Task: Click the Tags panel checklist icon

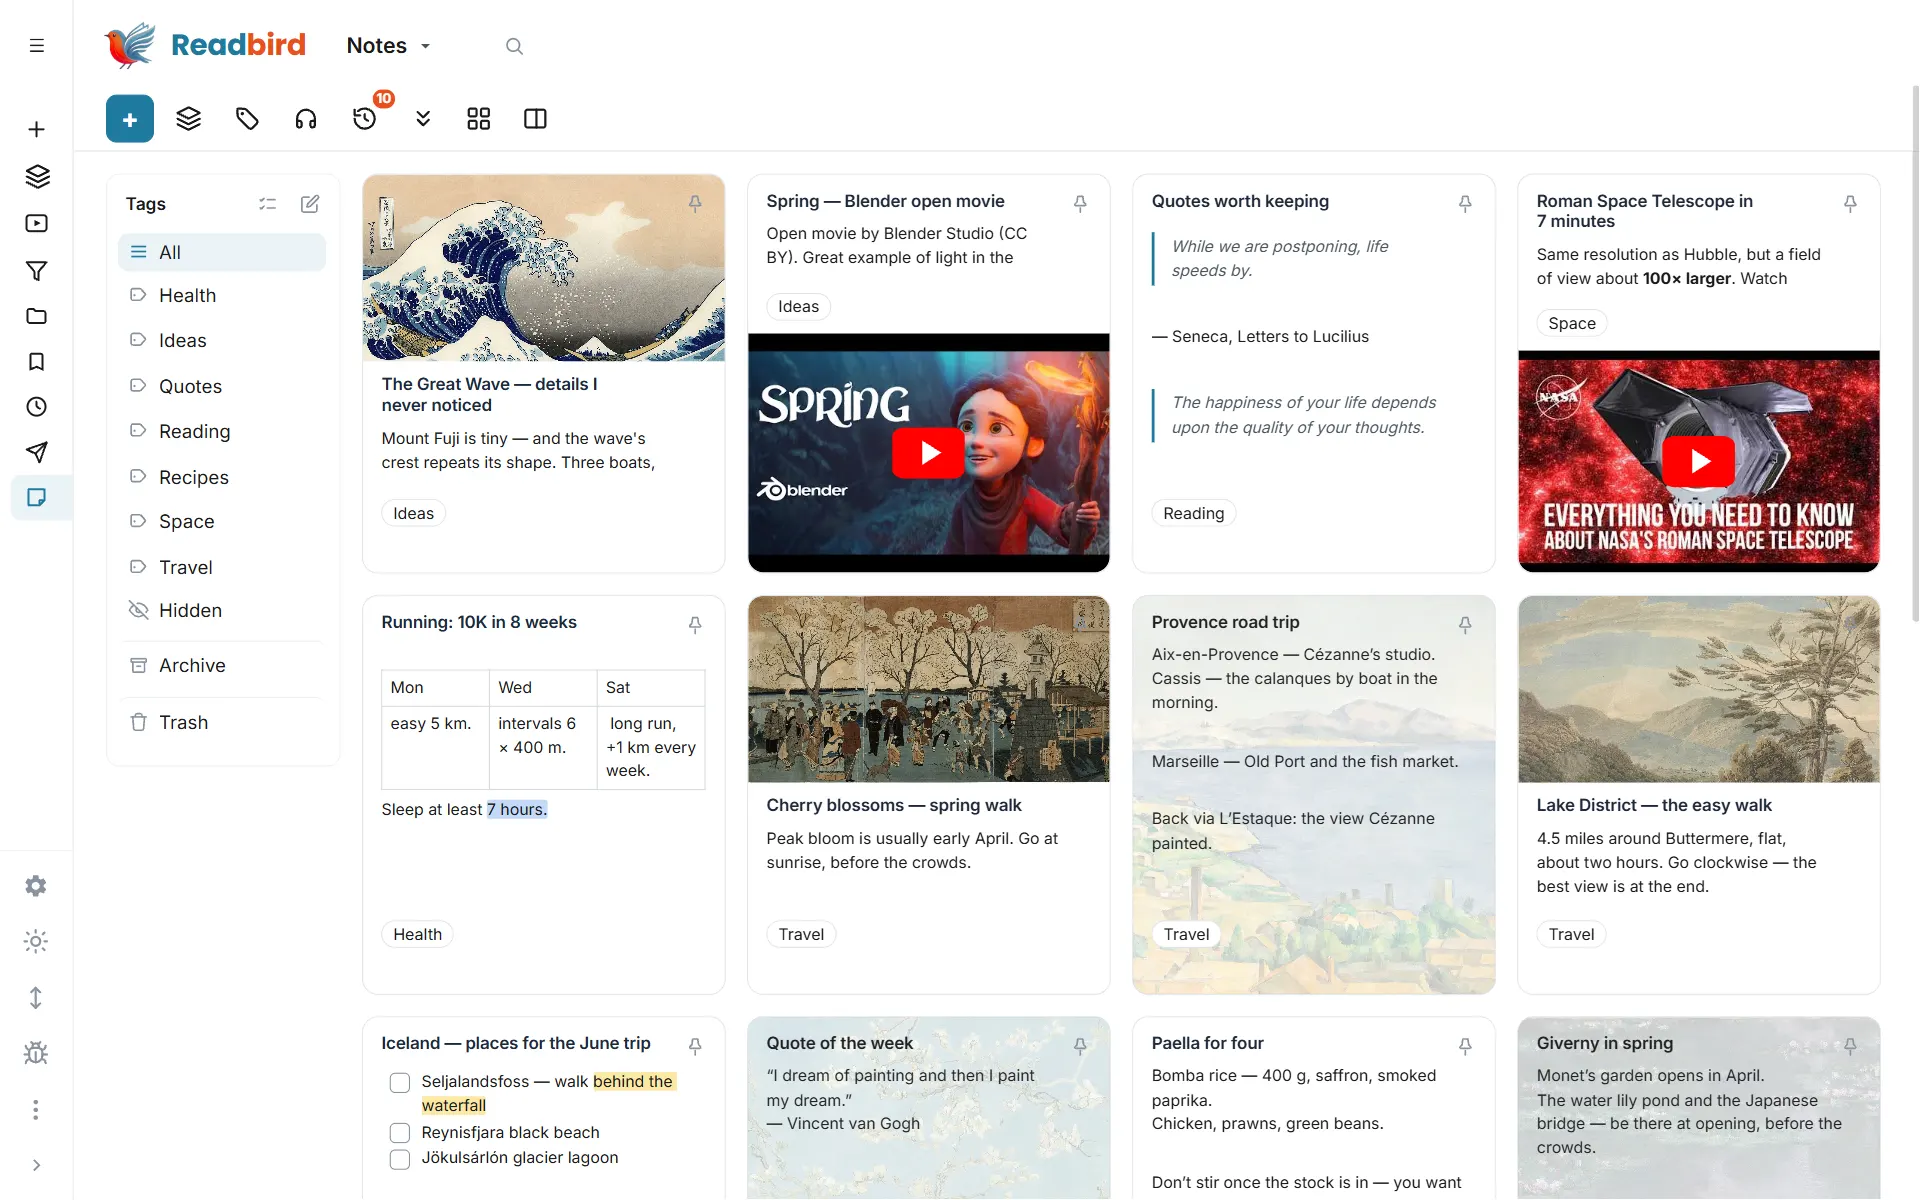Action: (x=267, y=204)
